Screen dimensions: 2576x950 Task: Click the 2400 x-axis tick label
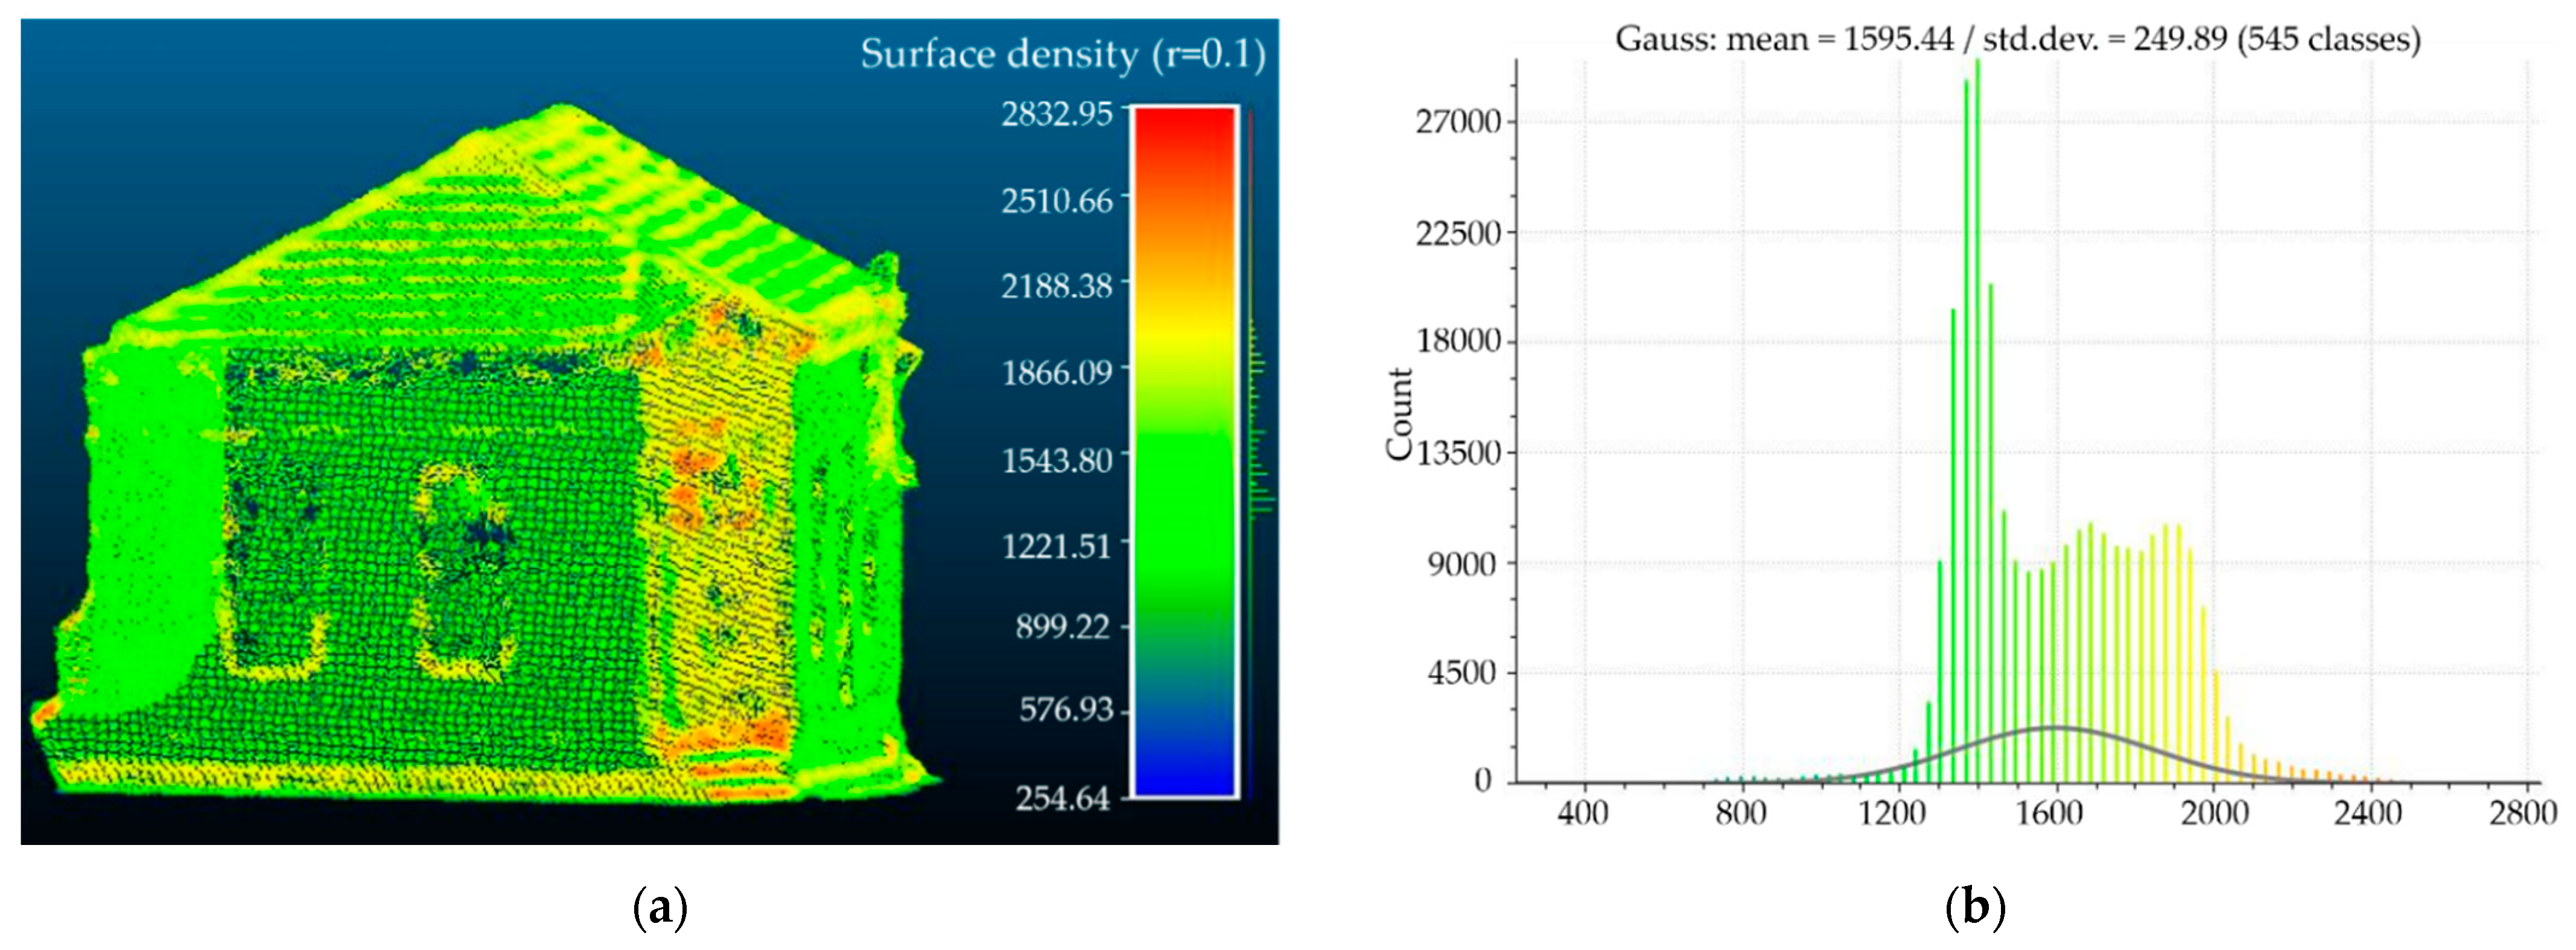pos(2367,812)
